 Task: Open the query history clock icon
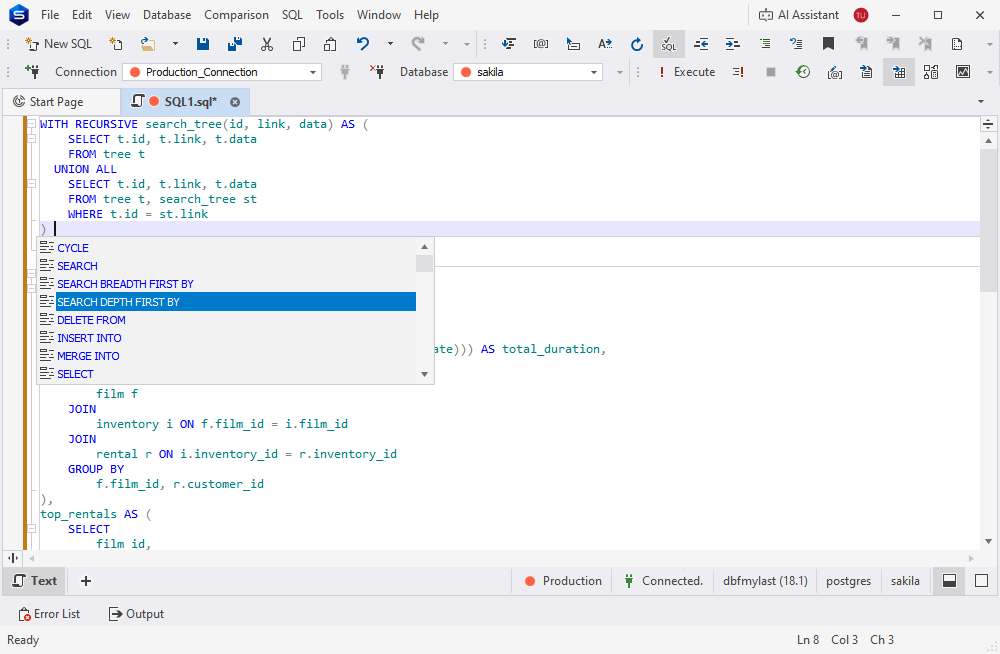(802, 72)
